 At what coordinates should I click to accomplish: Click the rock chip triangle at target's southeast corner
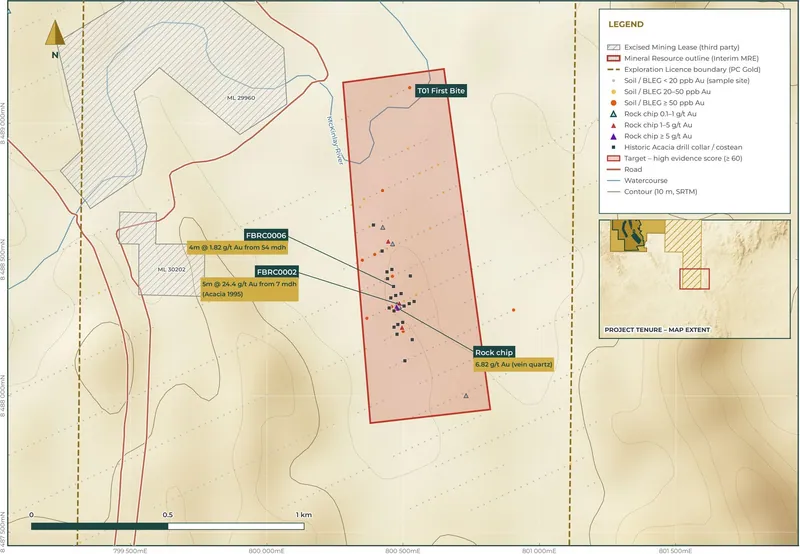(466, 395)
